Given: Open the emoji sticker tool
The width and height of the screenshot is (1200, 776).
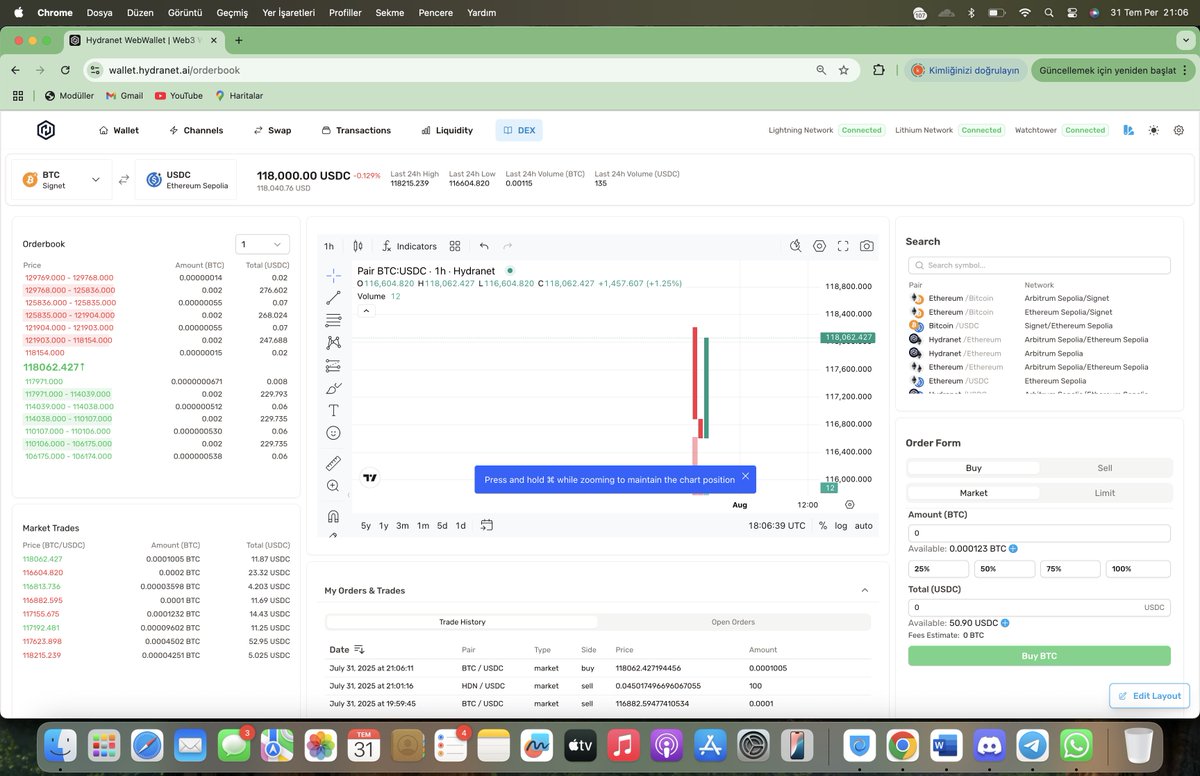Looking at the screenshot, I should click(333, 433).
